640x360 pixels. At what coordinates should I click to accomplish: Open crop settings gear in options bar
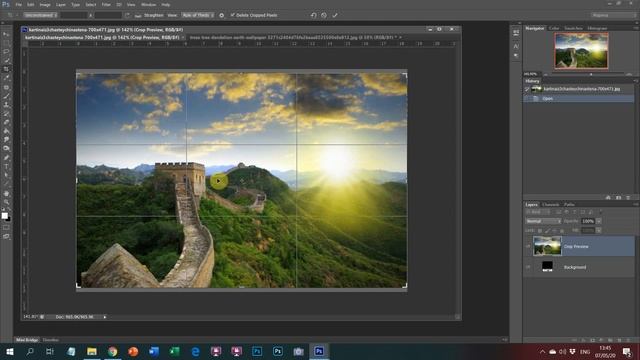point(222,15)
